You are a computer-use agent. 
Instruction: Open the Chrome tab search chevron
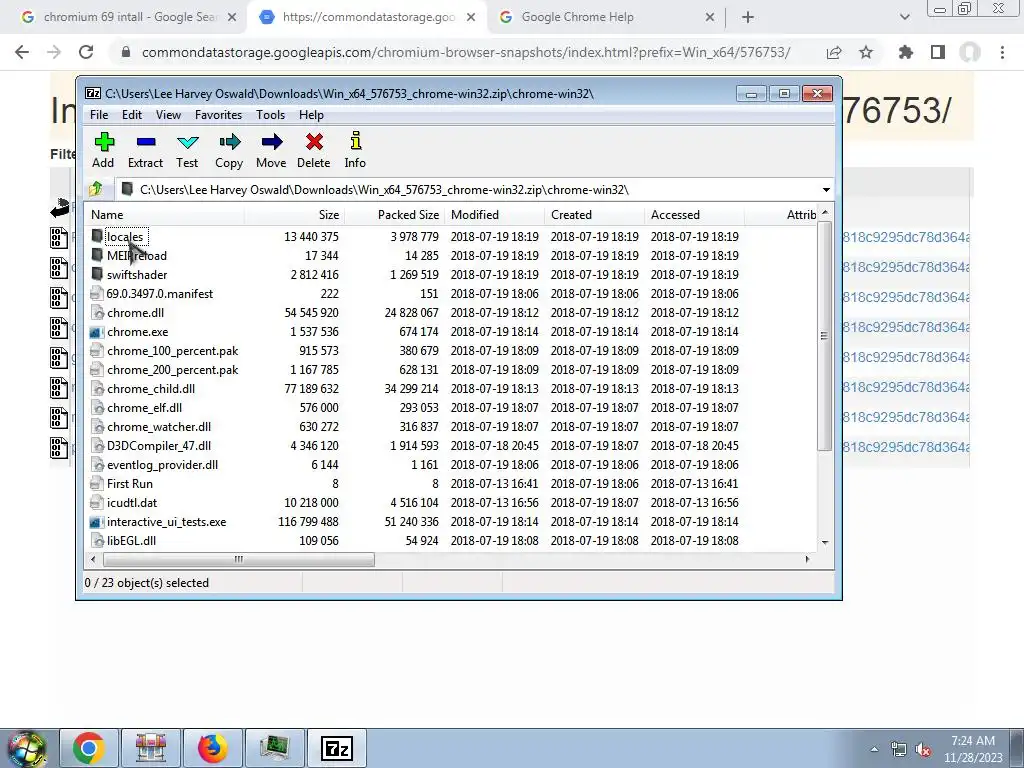click(904, 17)
